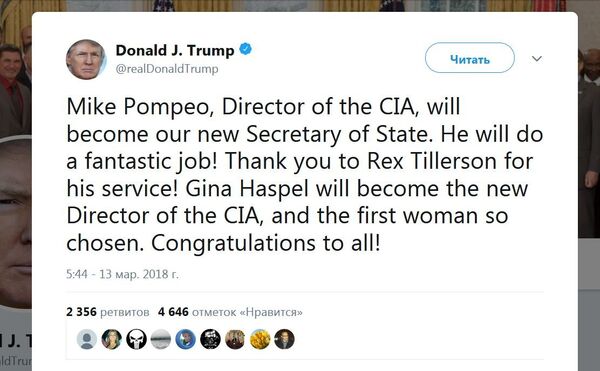This screenshot has width=600, height=371.
Task: Open the black-and-white graphic liker avatar
Action: click(210, 339)
